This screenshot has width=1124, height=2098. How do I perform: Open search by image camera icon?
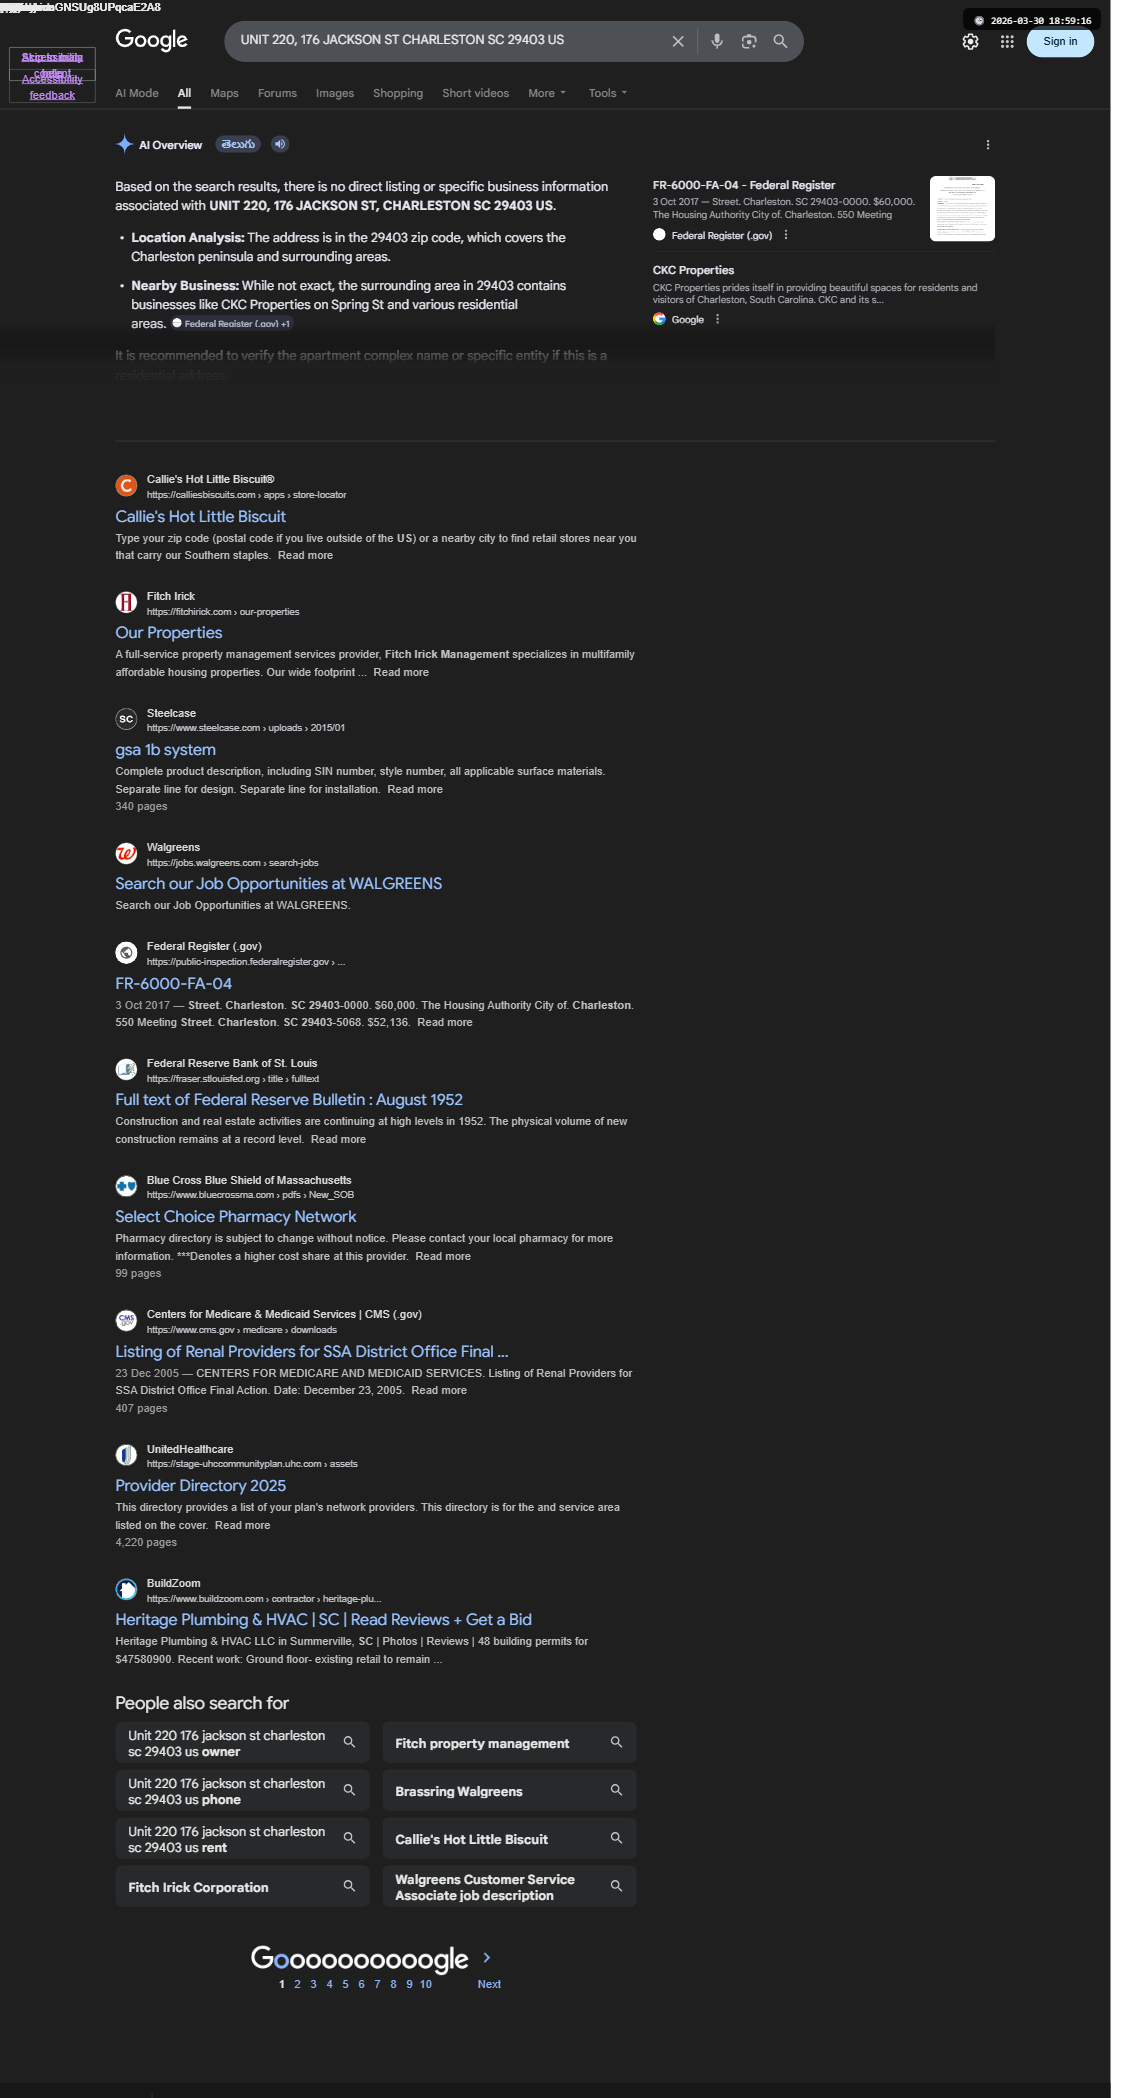[x=749, y=41]
